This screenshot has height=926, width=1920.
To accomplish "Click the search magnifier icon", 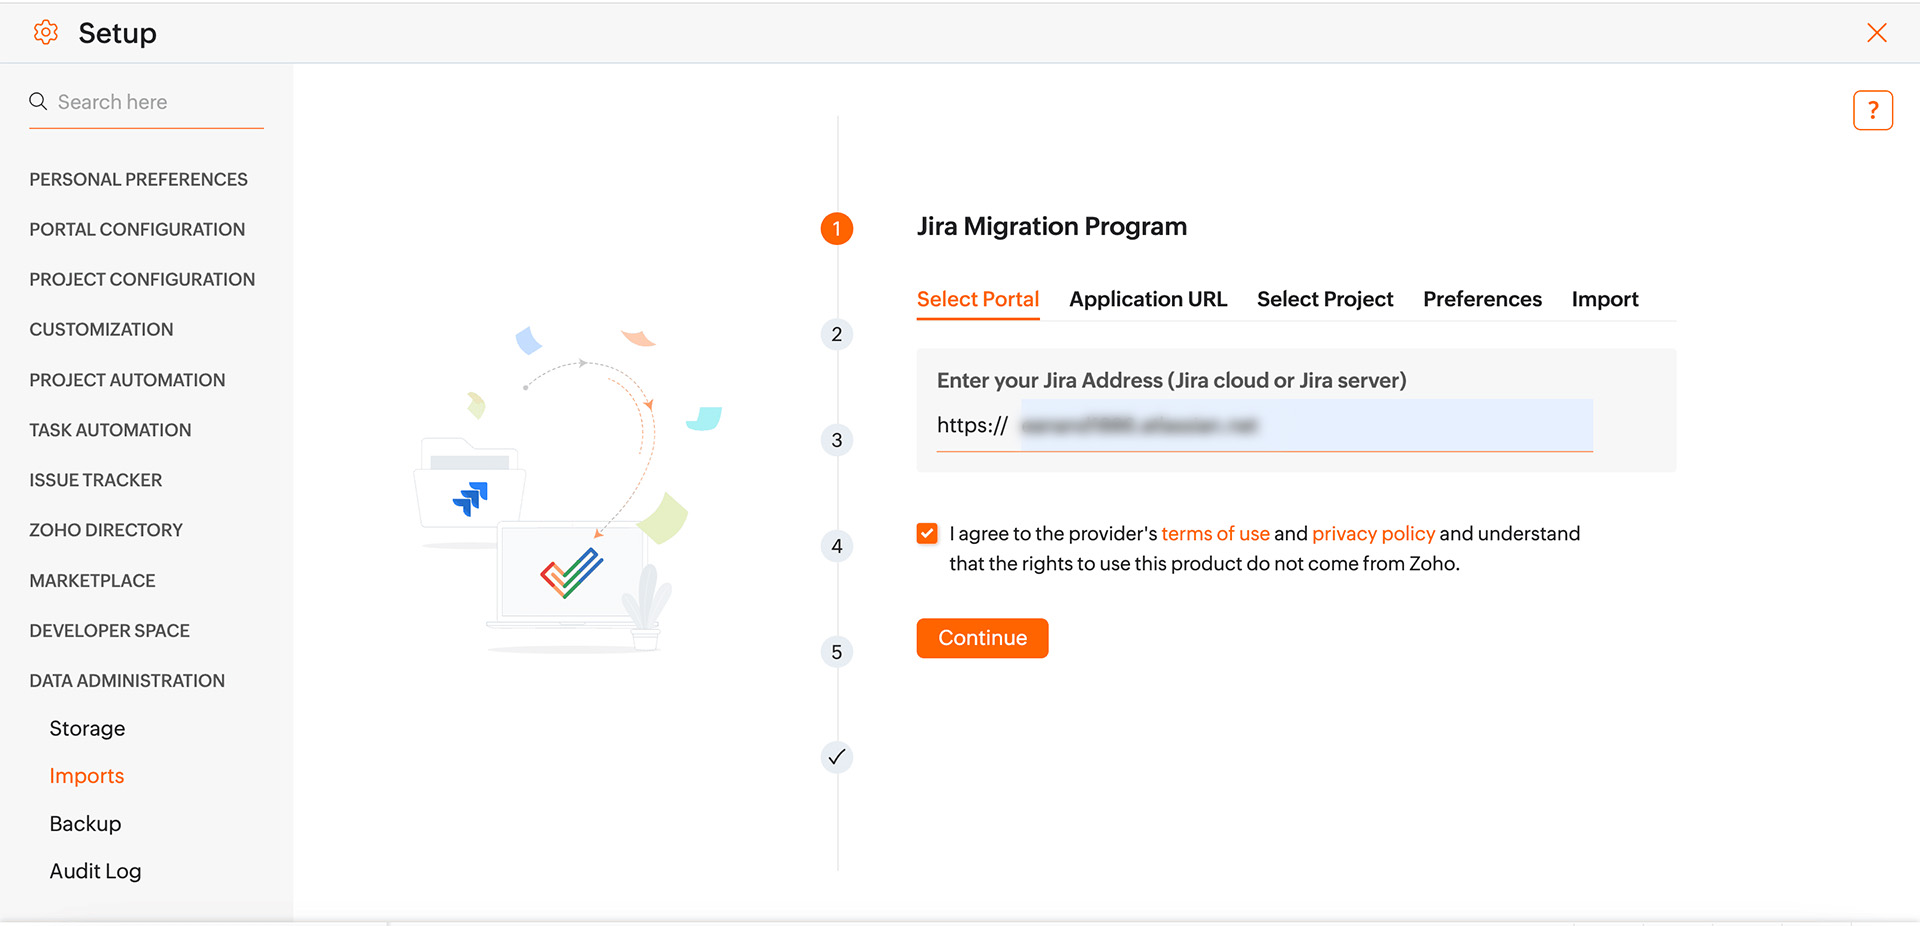I will [38, 102].
